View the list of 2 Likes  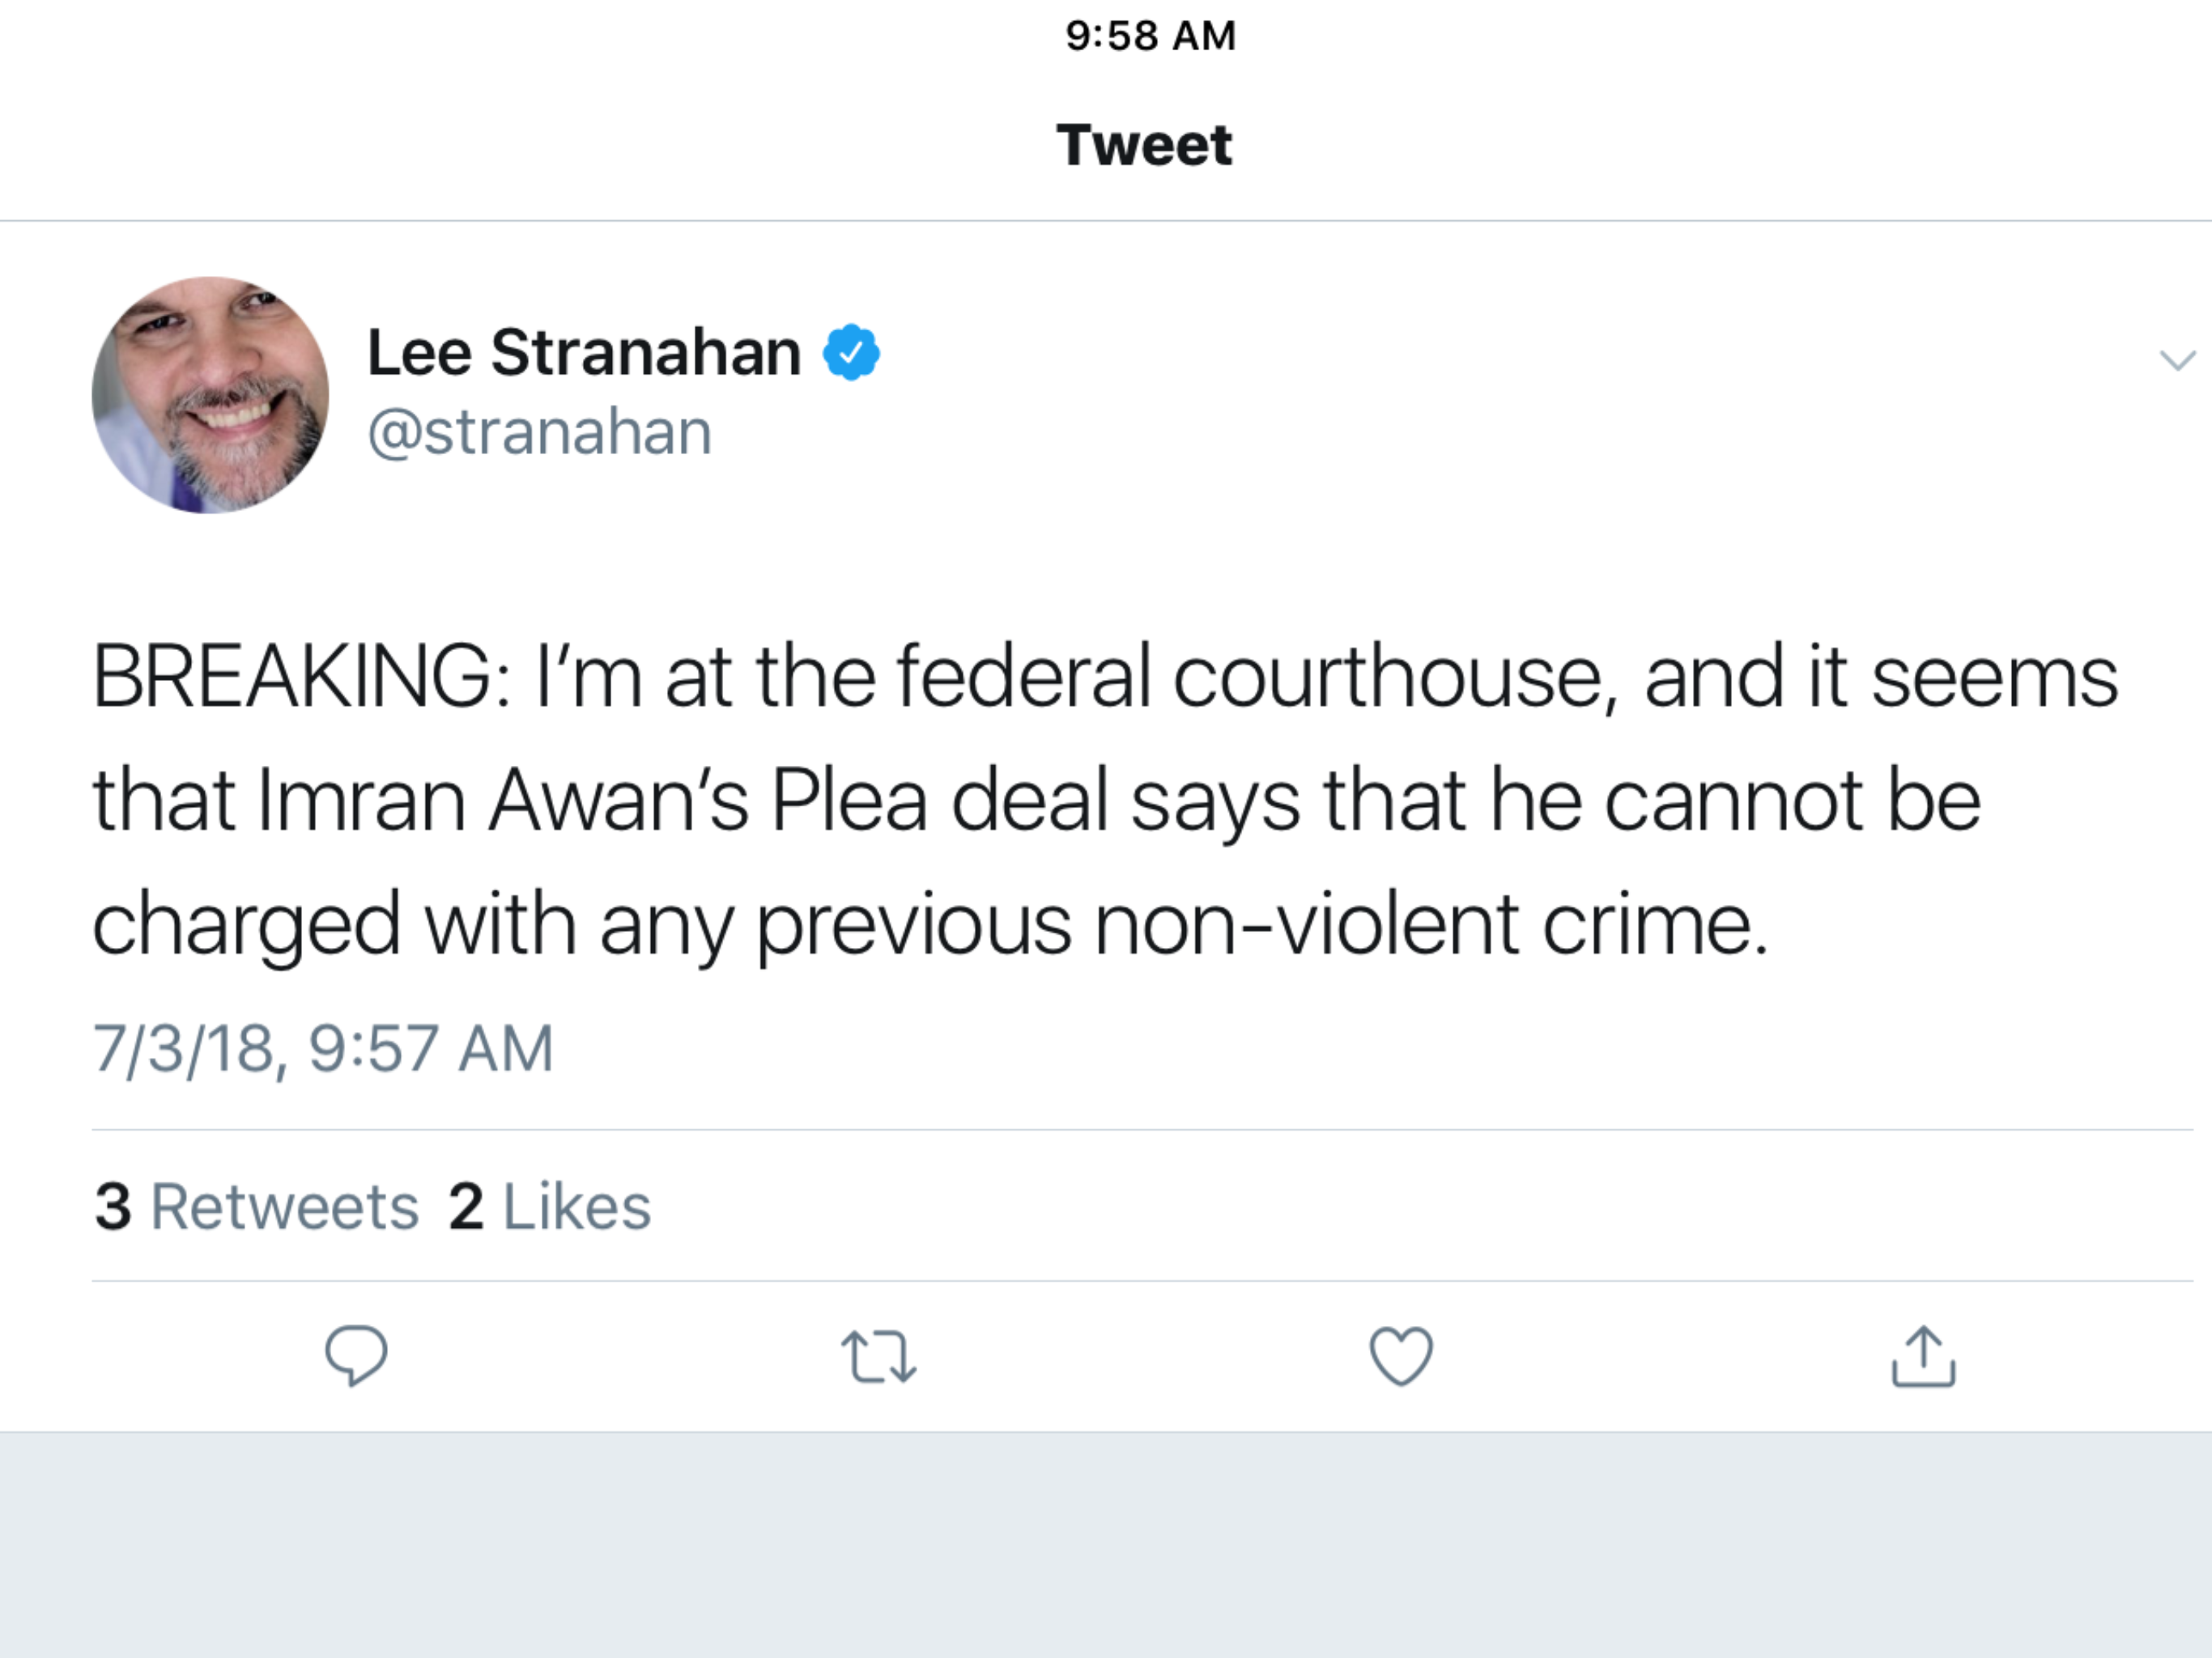(x=550, y=1206)
